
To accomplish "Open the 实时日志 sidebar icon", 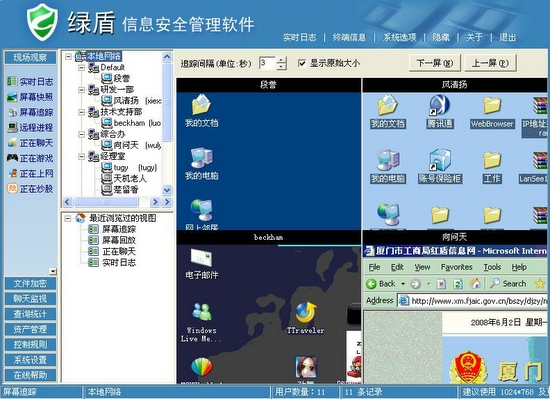I will 12,82.
